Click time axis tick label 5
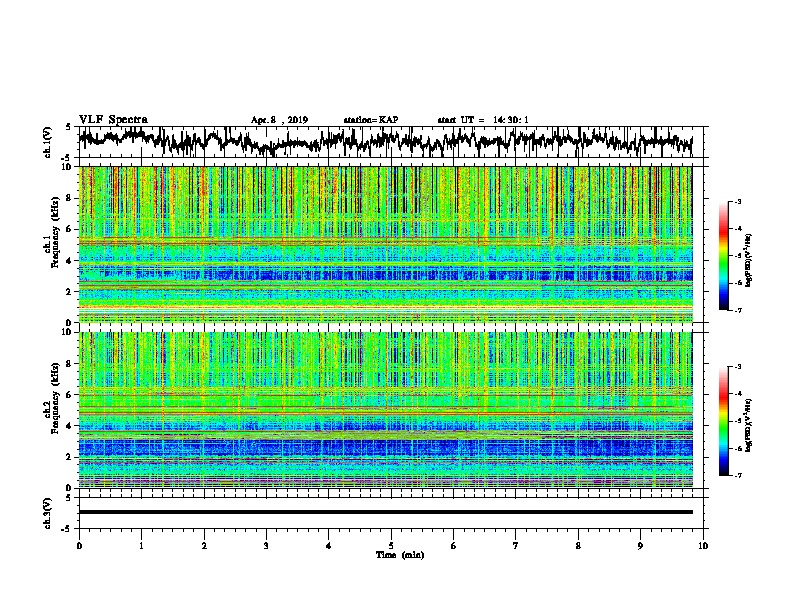792x612 pixels. pyautogui.click(x=391, y=546)
